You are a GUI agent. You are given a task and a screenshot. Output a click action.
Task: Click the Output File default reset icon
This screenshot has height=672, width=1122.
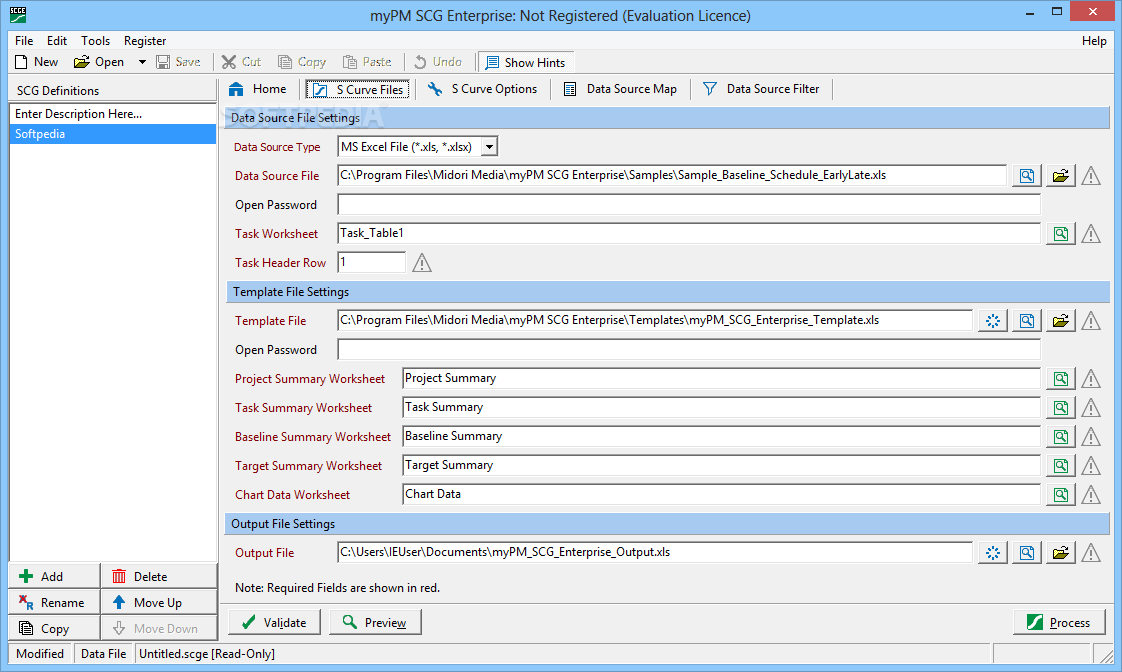pos(993,553)
